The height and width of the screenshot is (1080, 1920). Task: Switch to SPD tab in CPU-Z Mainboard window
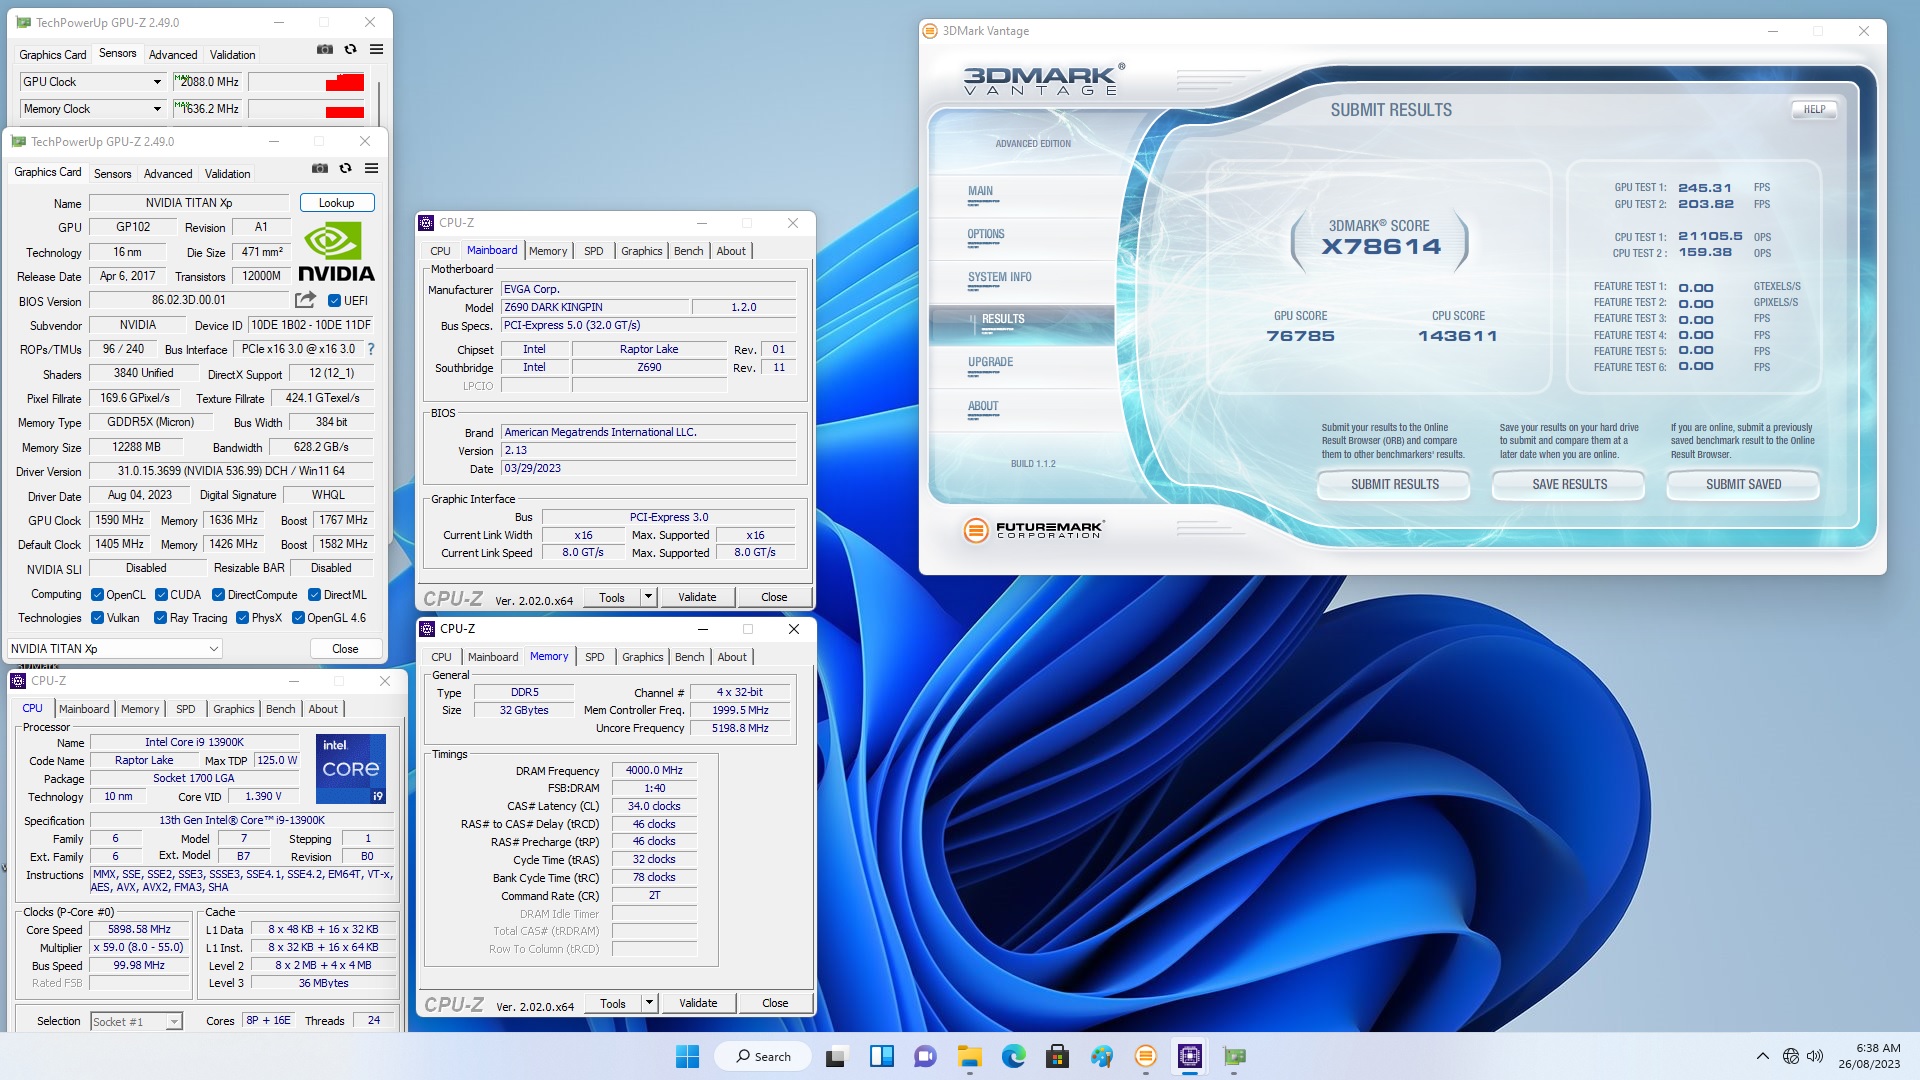[594, 251]
